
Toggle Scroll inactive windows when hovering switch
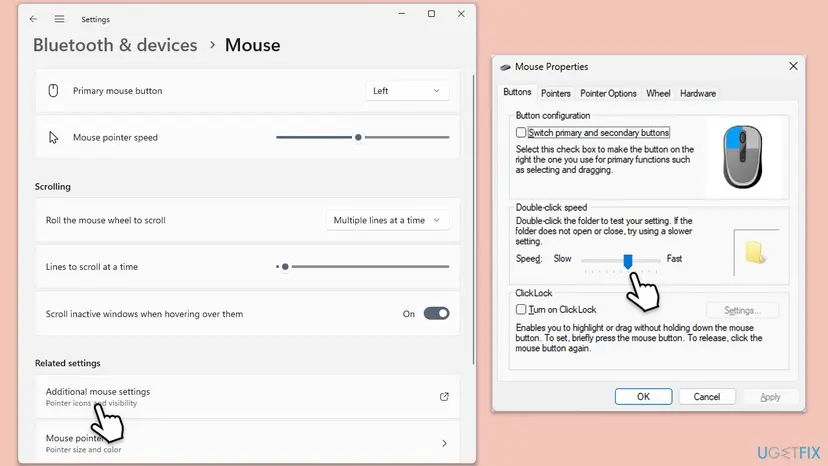coord(437,313)
